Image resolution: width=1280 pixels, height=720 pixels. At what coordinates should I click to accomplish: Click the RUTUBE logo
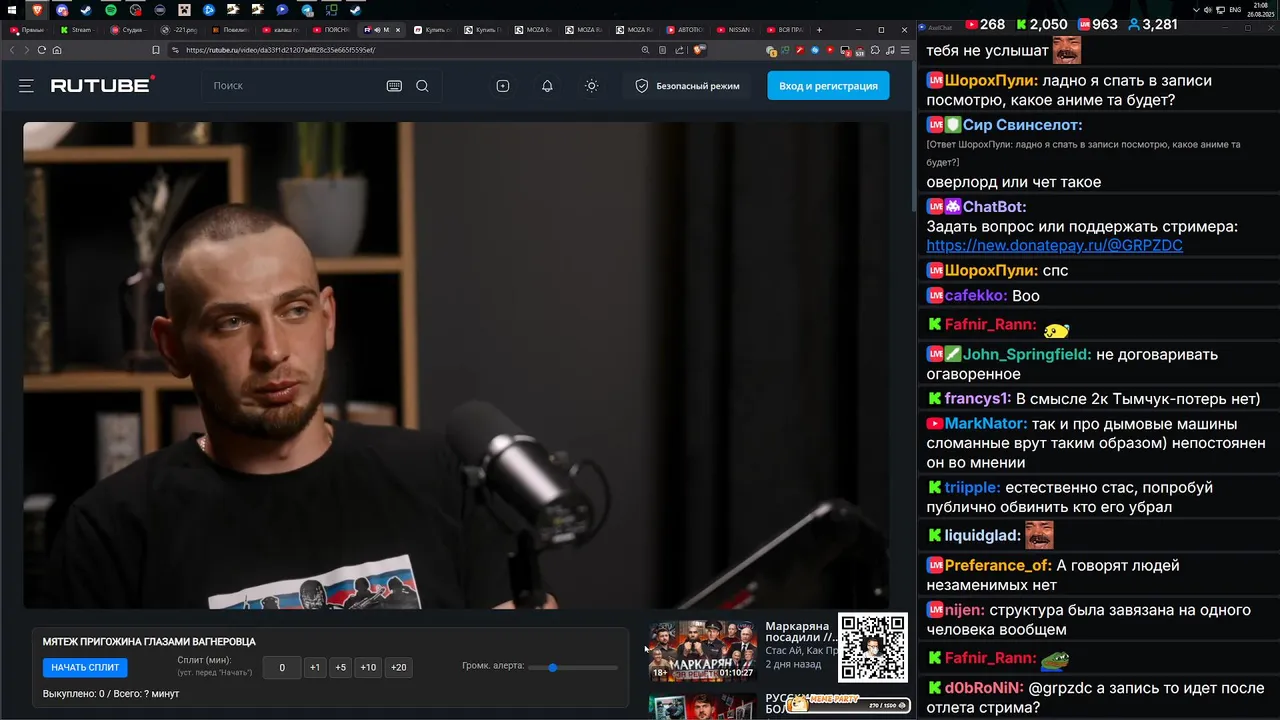click(x=103, y=85)
